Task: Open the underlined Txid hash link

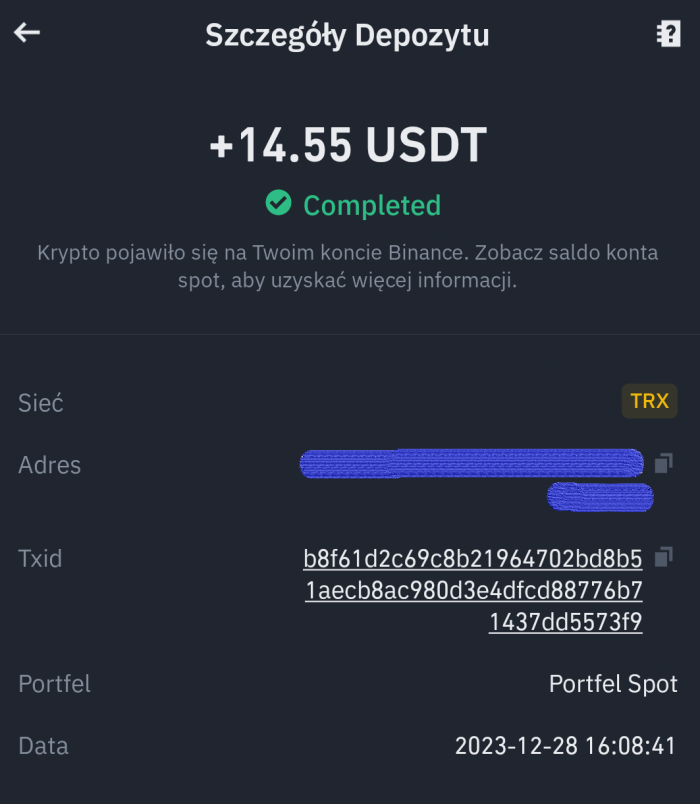Action: pos(473,590)
